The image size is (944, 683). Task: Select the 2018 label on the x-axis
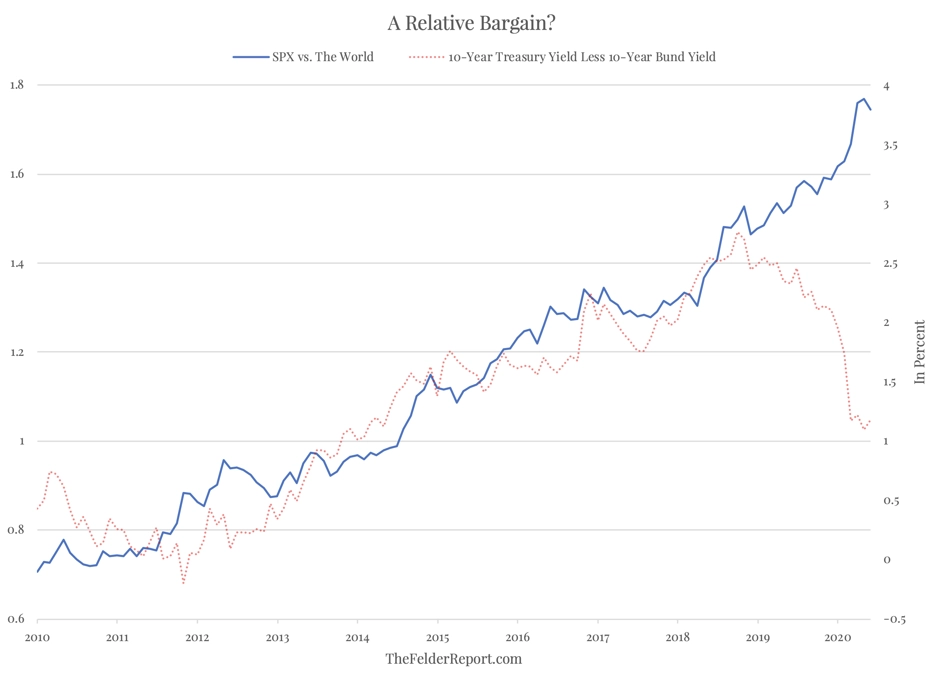677,637
